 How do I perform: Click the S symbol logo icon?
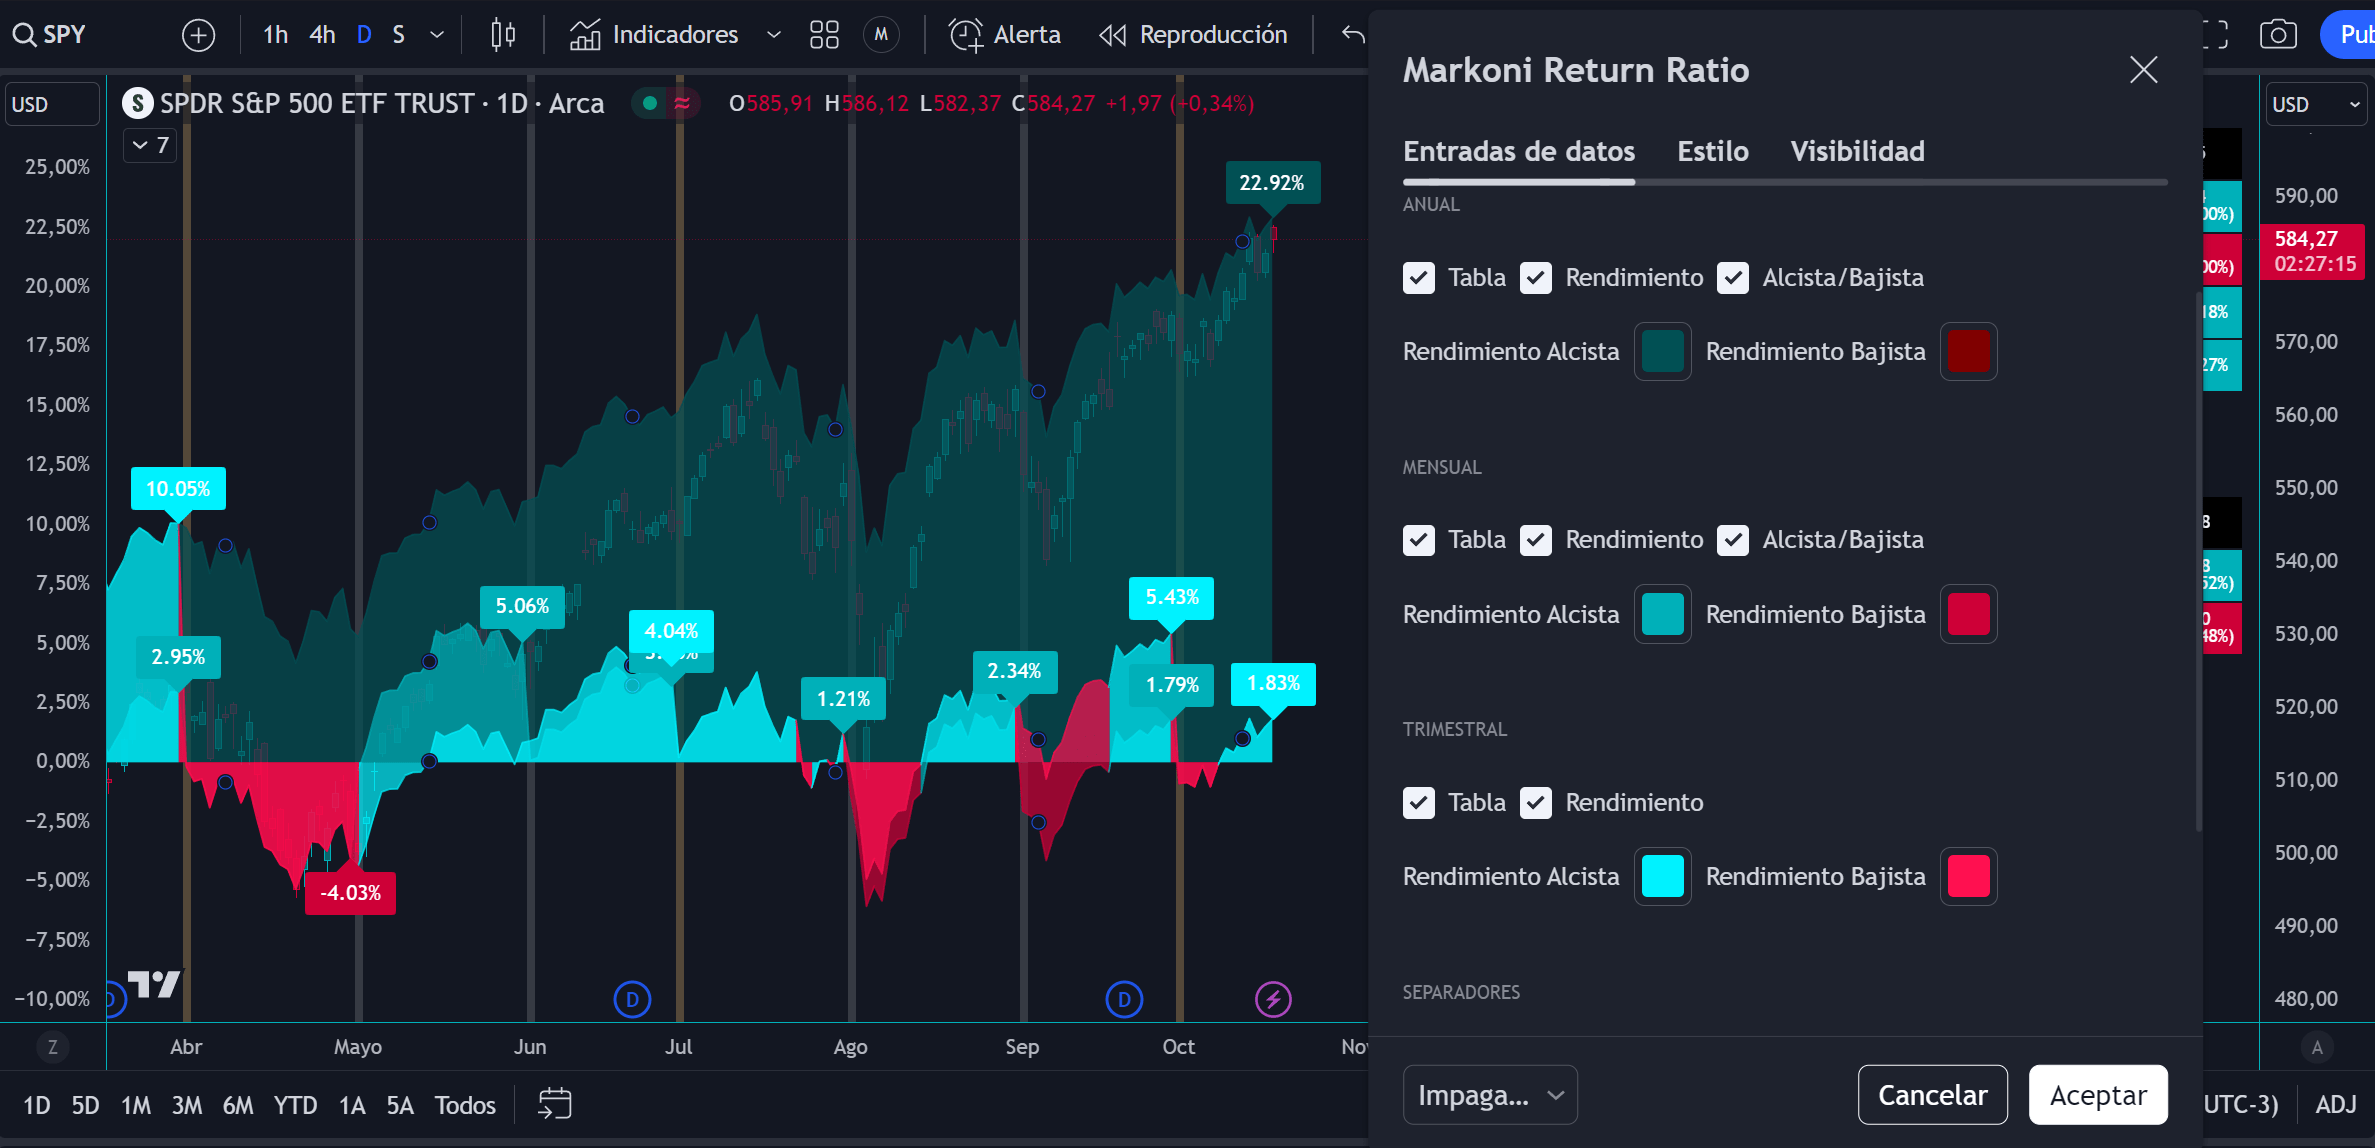[x=137, y=103]
